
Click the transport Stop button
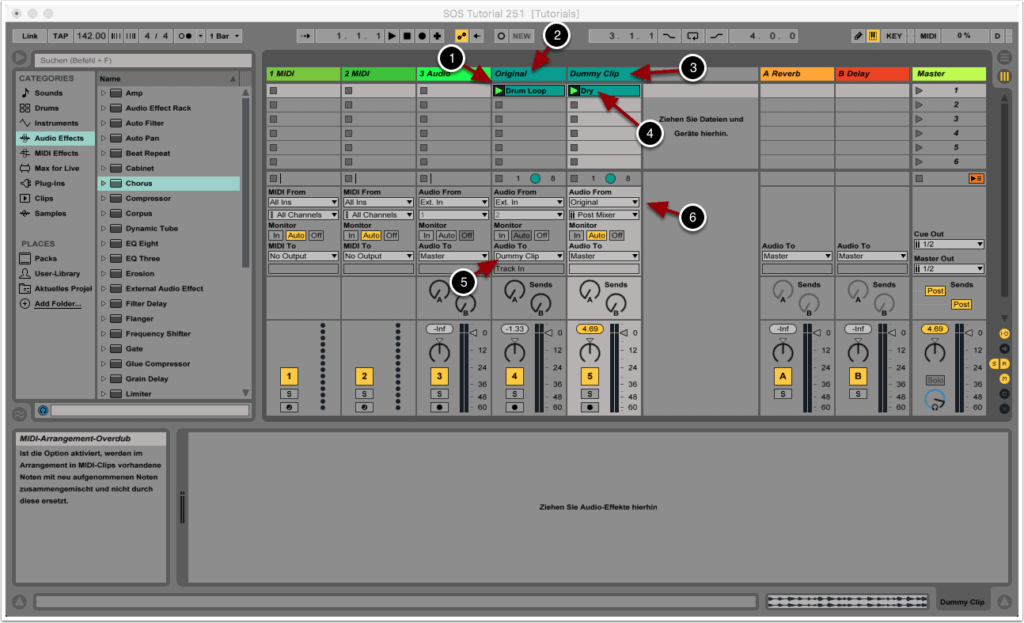pyautogui.click(x=407, y=36)
